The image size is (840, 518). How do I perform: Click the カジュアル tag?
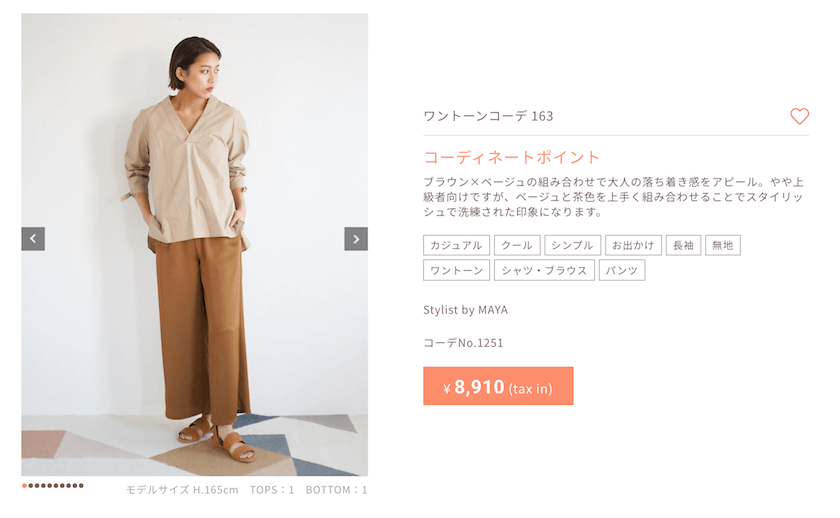456,245
